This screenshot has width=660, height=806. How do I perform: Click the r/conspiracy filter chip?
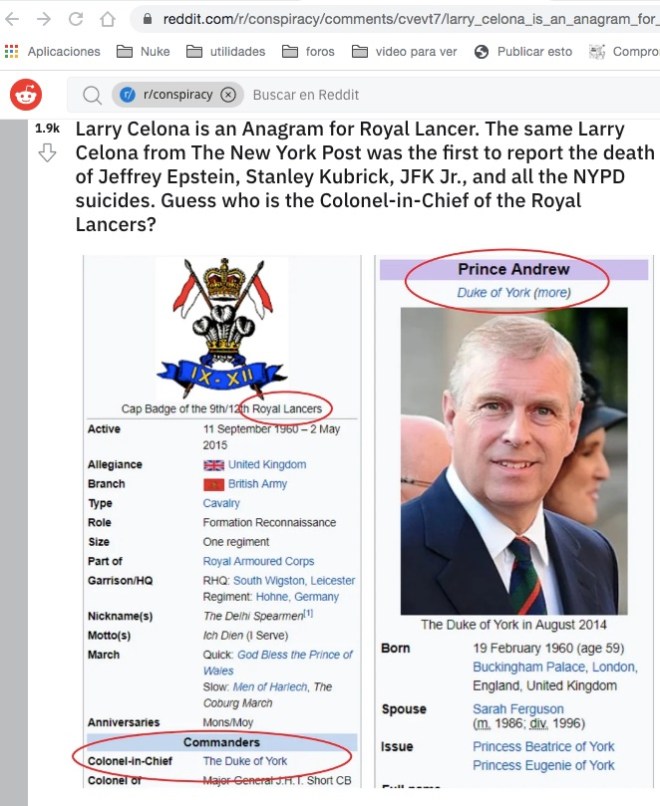tap(177, 95)
